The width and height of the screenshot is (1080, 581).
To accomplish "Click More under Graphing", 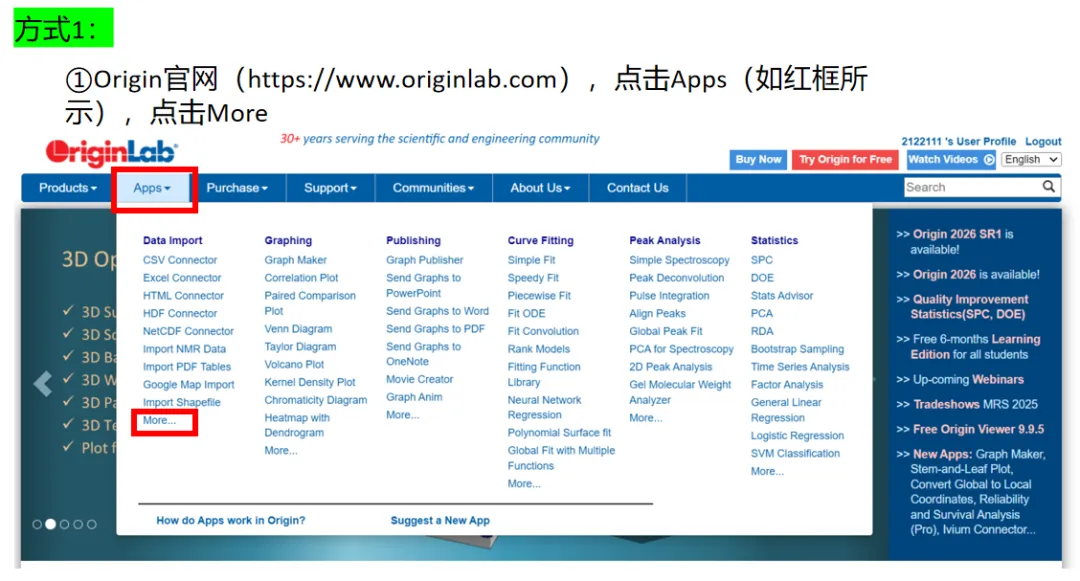I will (x=281, y=450).
